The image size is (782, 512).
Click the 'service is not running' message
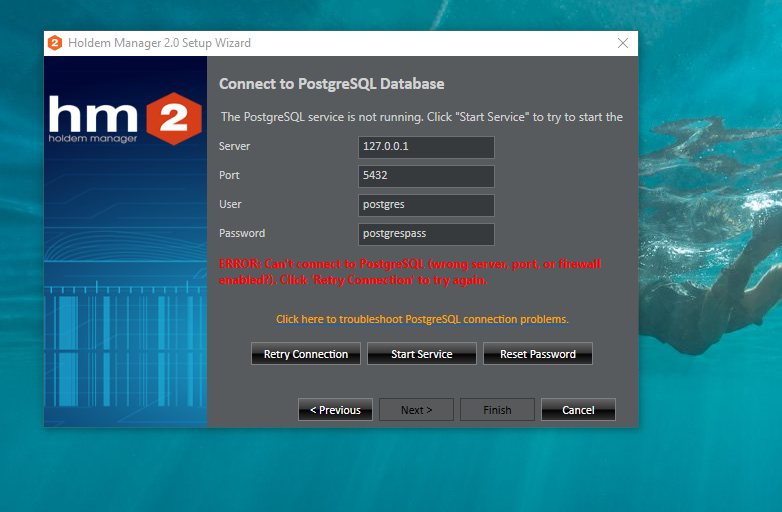click(422, 117)
